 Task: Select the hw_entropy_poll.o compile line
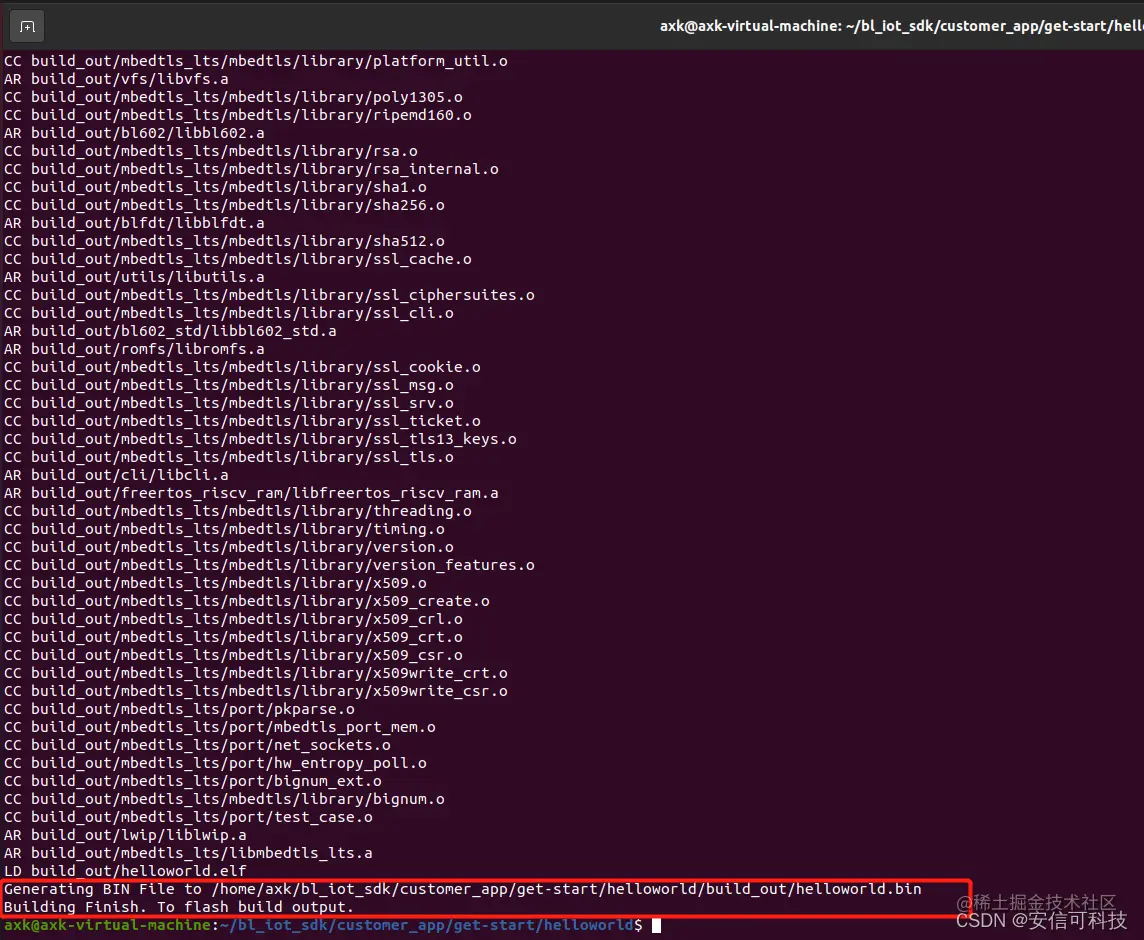215,763
